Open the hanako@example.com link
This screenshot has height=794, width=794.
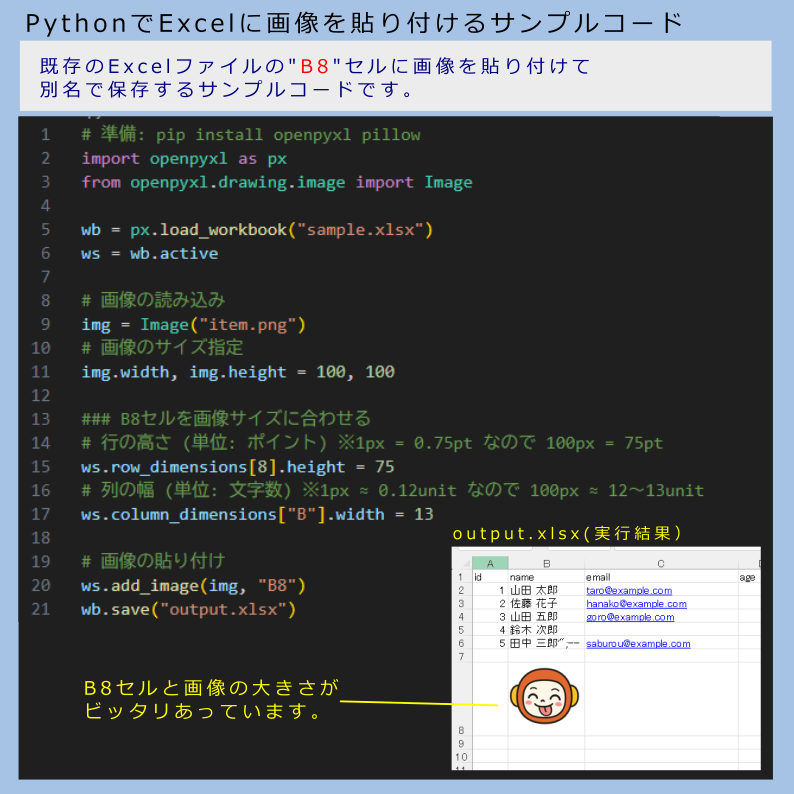point(636,604)
